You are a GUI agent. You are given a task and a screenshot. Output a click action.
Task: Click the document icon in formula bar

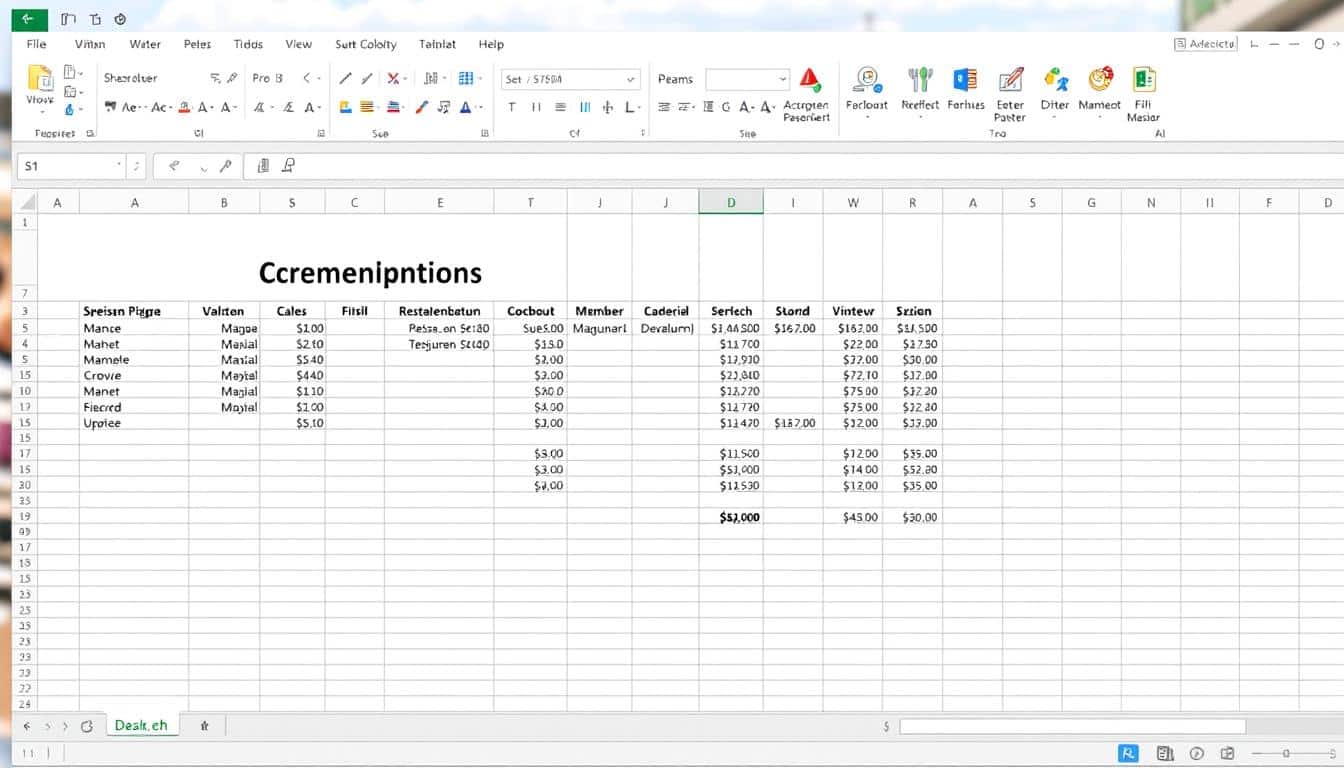click(x=263, y=165)
